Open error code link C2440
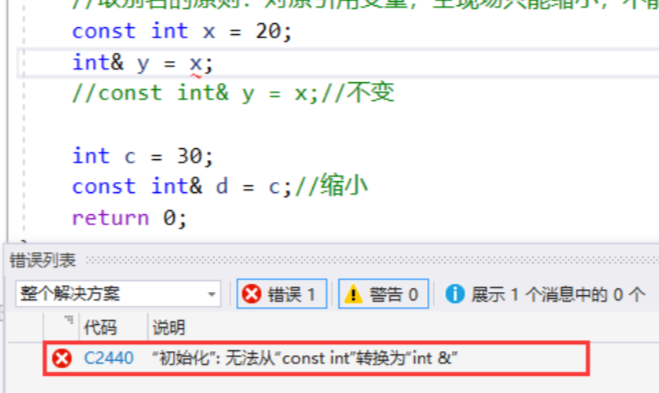Screen dimensions: 659x393 point(109,358)
